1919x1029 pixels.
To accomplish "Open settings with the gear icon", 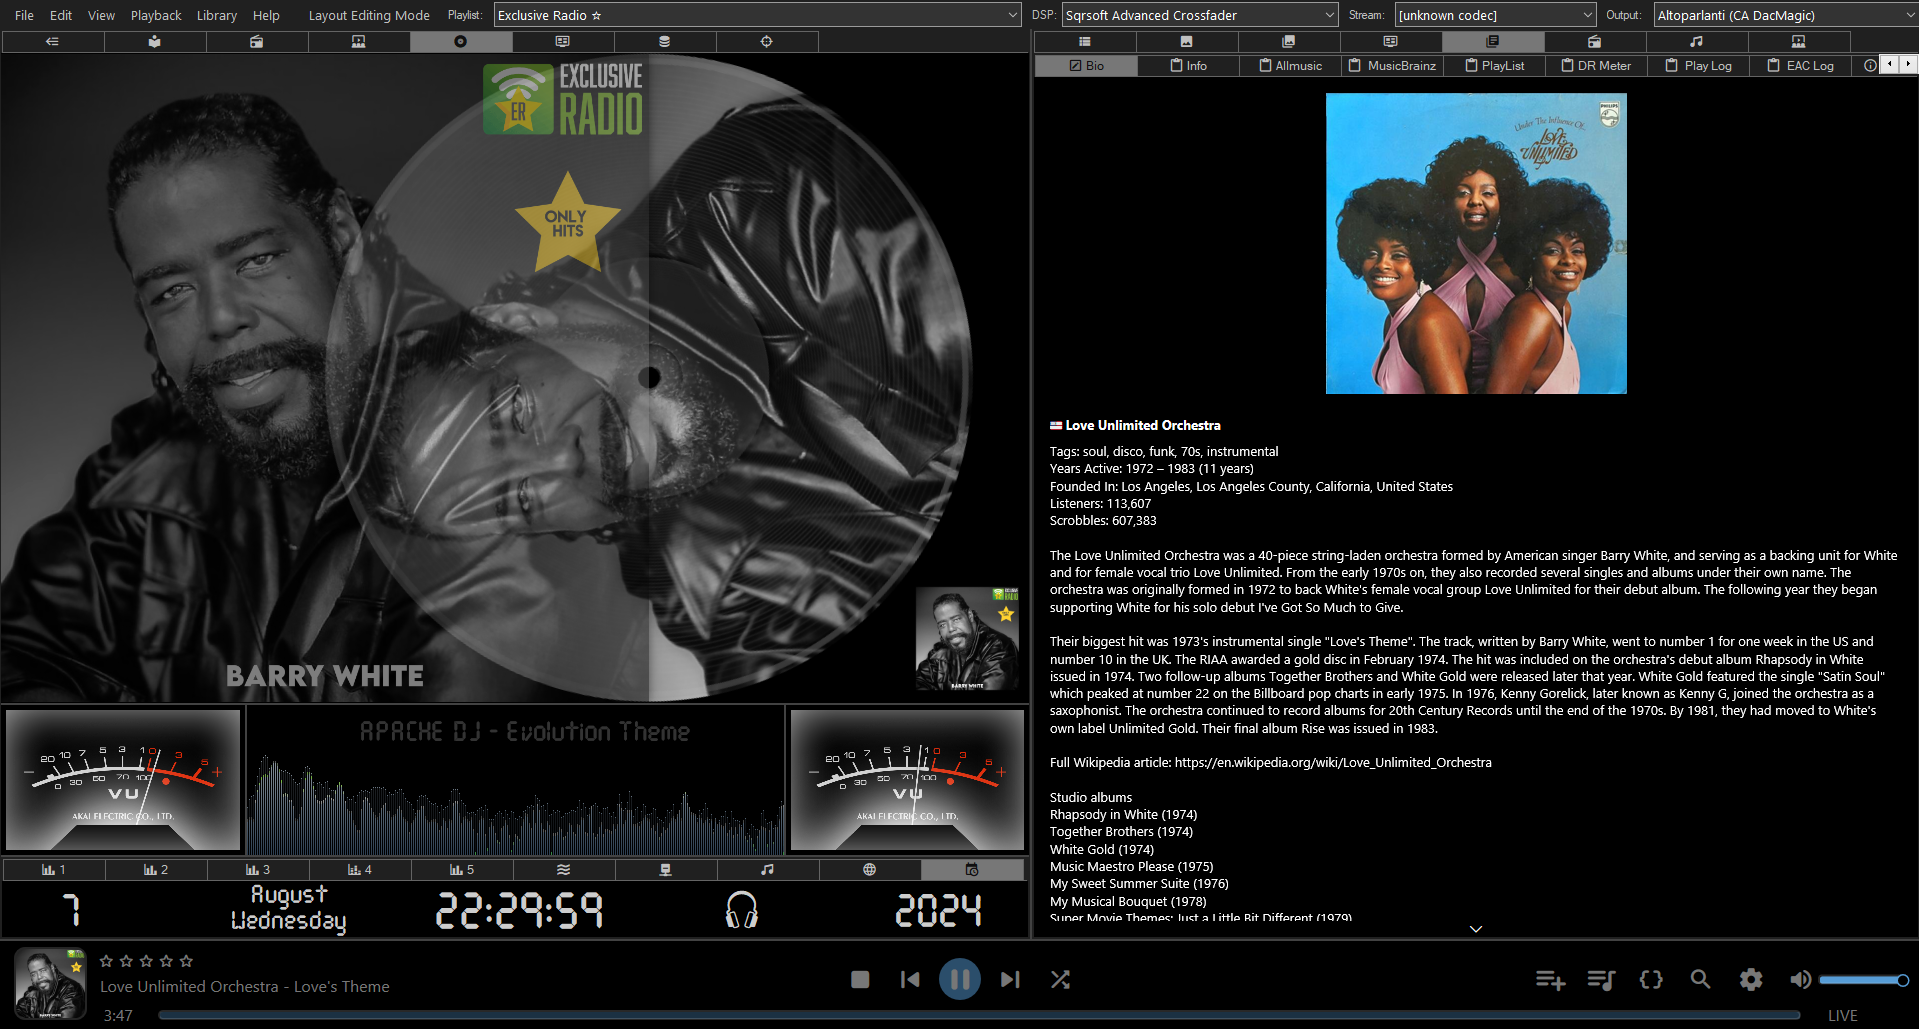I will point(1750,980).
